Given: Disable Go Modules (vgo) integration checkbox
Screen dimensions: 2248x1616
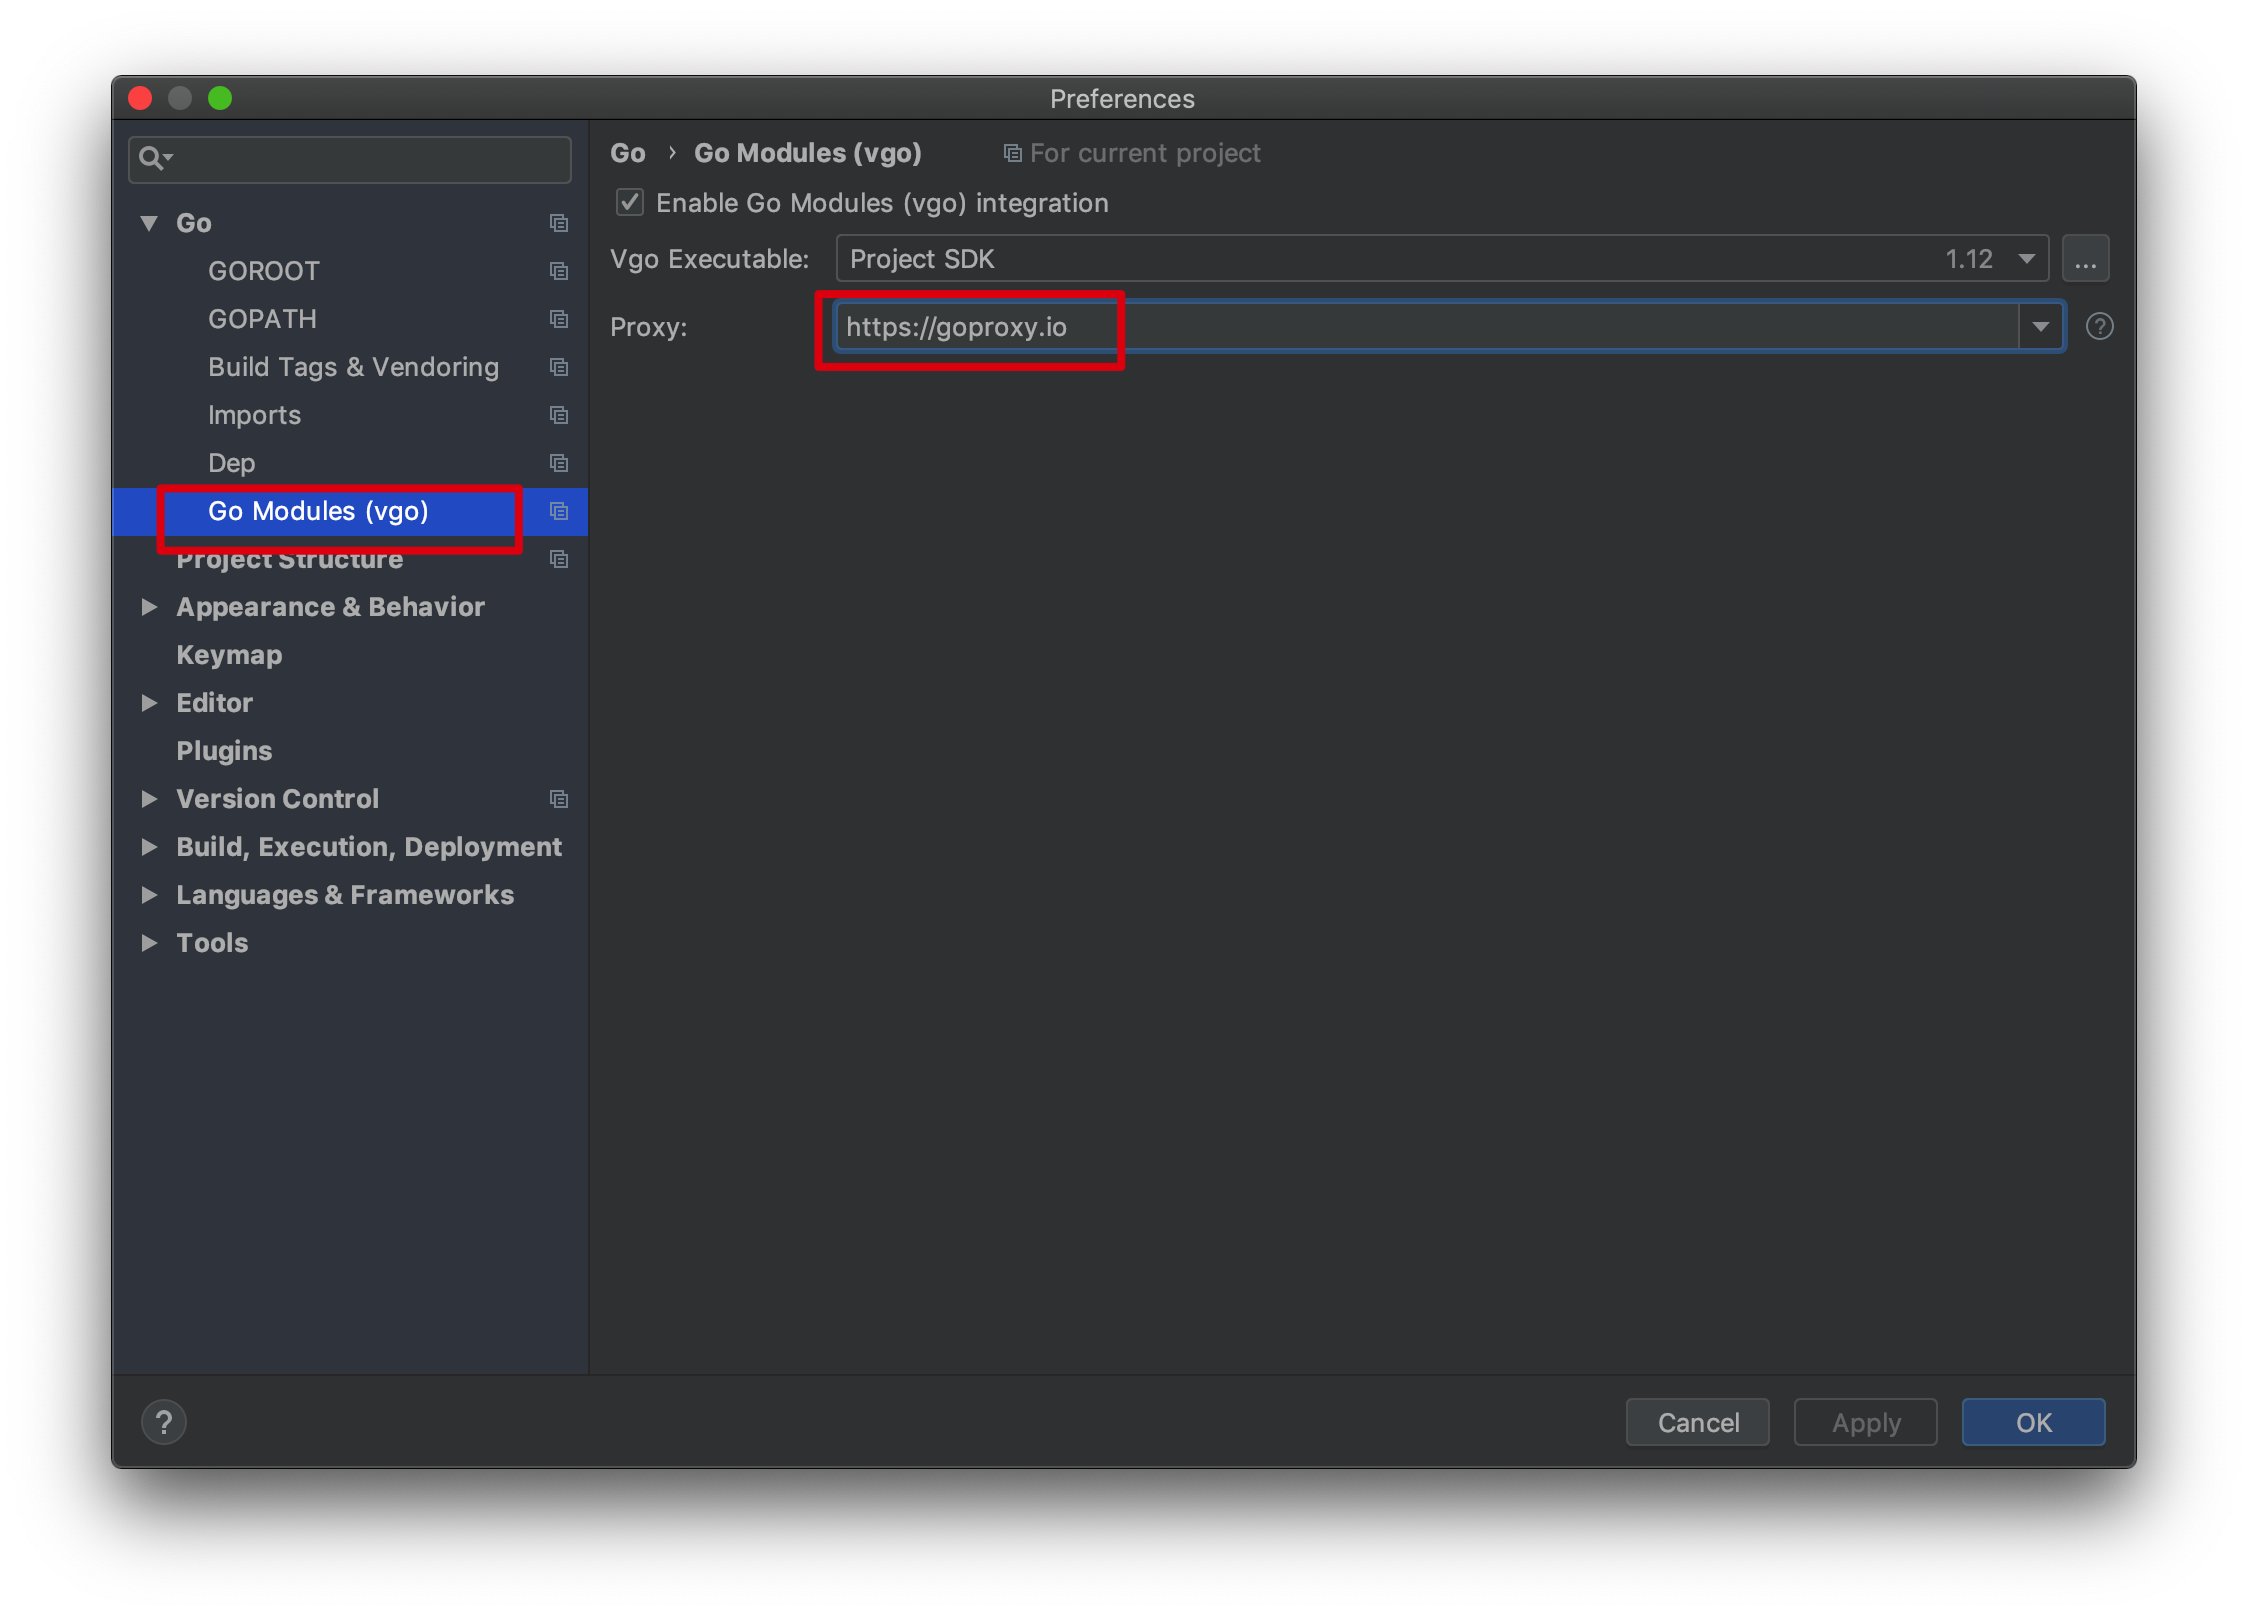Looking at the screenshot, I should pyautogui.click(x=630, y=203).
